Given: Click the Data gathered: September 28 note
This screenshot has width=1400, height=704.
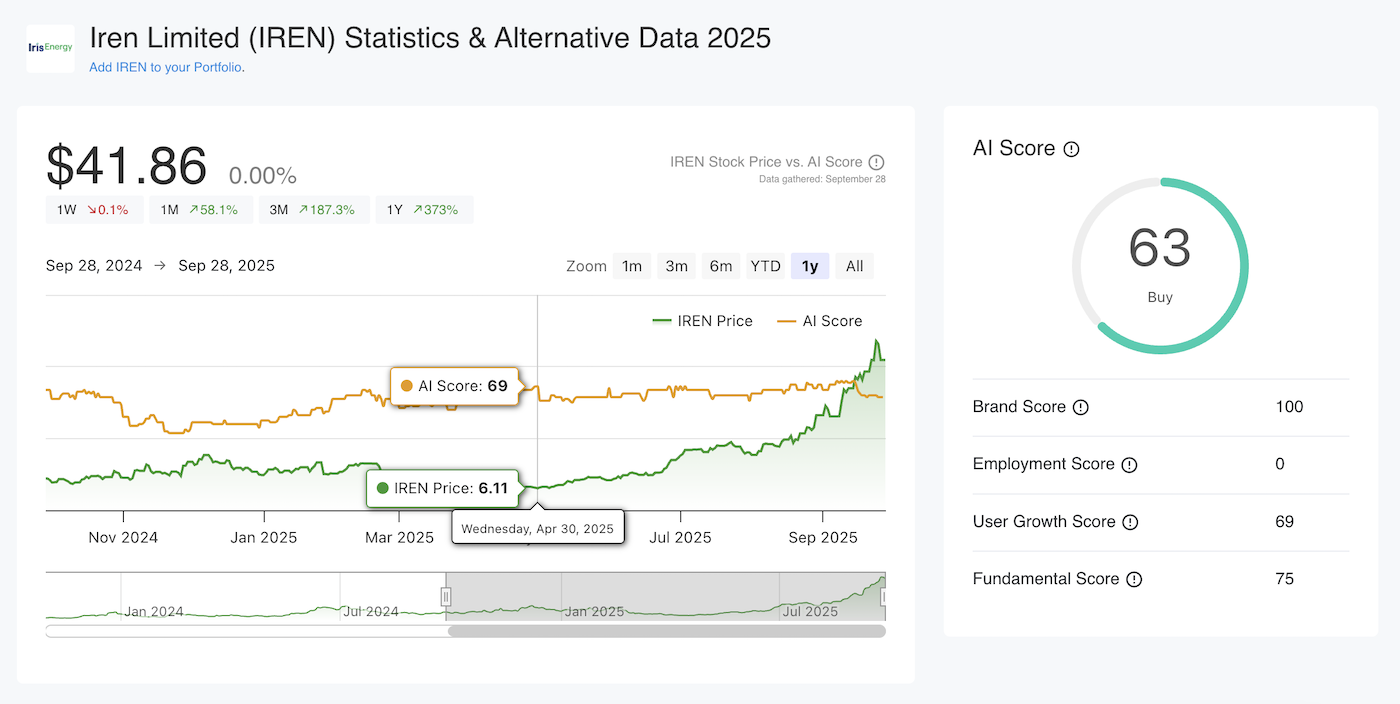Looking at the screenshot, I should click(823, 180).
